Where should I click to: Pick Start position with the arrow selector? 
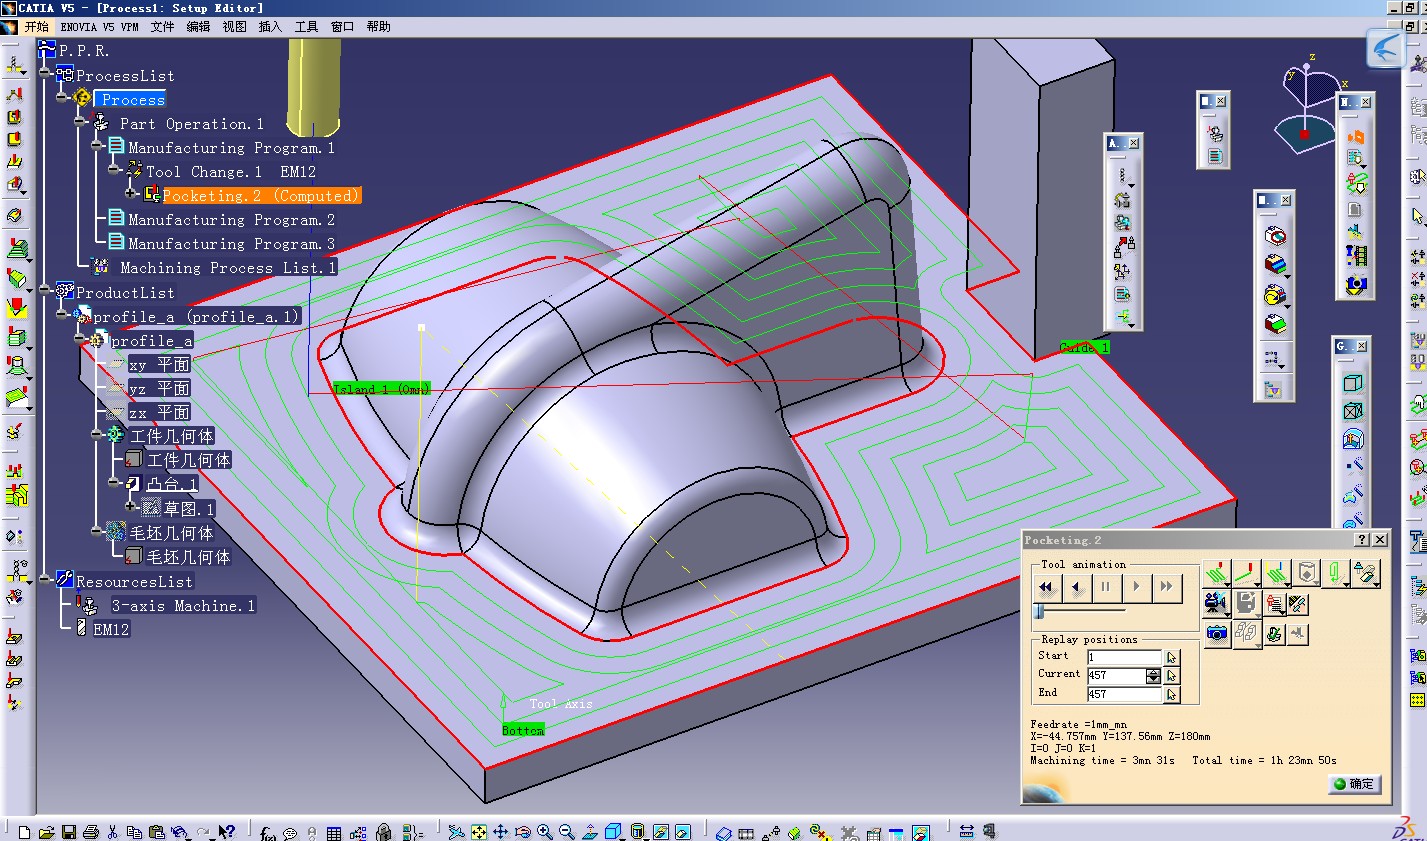click(x=1172, y=657)
